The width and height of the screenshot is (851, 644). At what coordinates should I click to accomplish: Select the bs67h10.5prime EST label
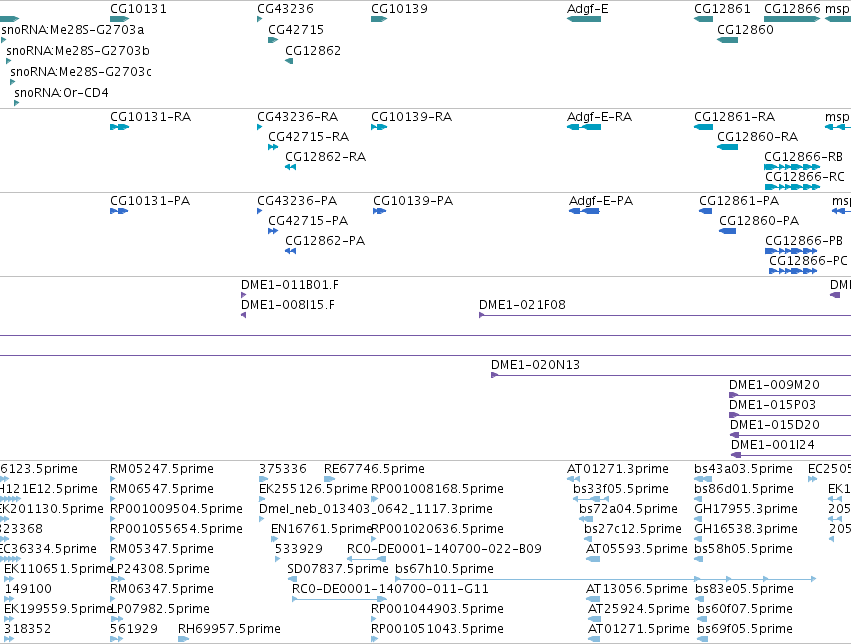tap(444, 569)
